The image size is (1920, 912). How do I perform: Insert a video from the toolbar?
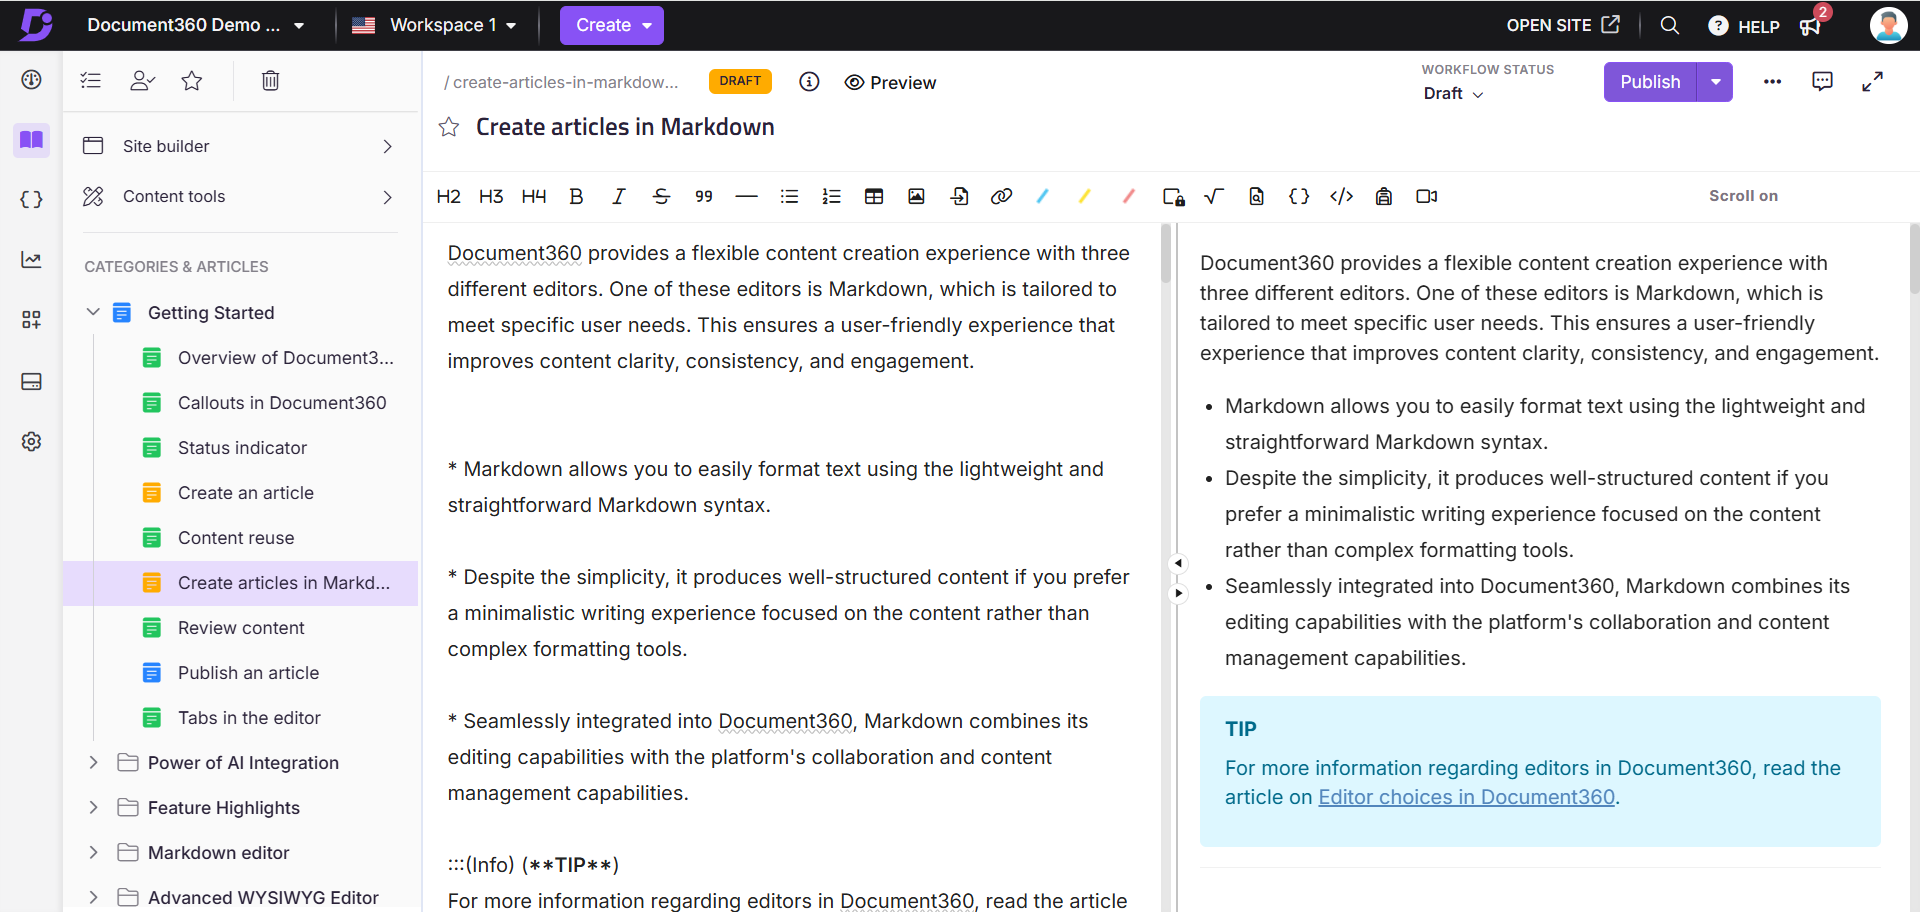1427,196
